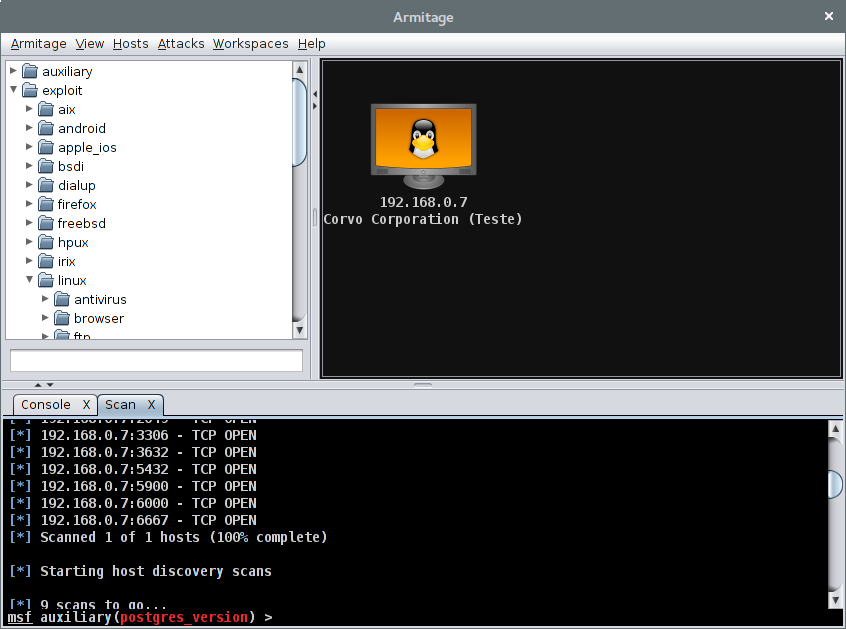This screenshot has height=629, width=846.
Task: Click the bottom-panel splitter down arrow
Action: click(50, 385)
